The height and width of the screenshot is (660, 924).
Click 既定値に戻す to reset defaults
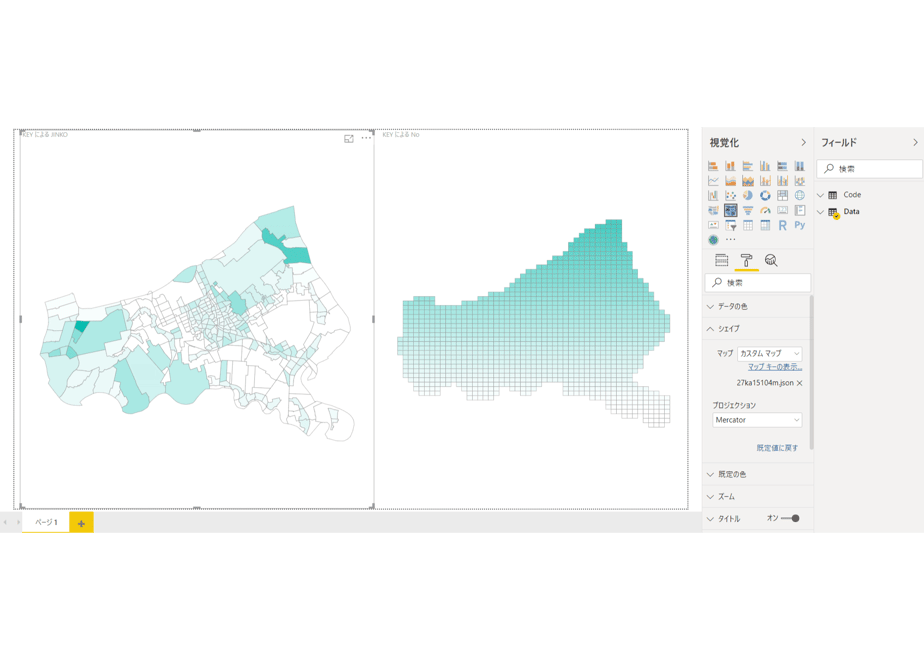777,448
